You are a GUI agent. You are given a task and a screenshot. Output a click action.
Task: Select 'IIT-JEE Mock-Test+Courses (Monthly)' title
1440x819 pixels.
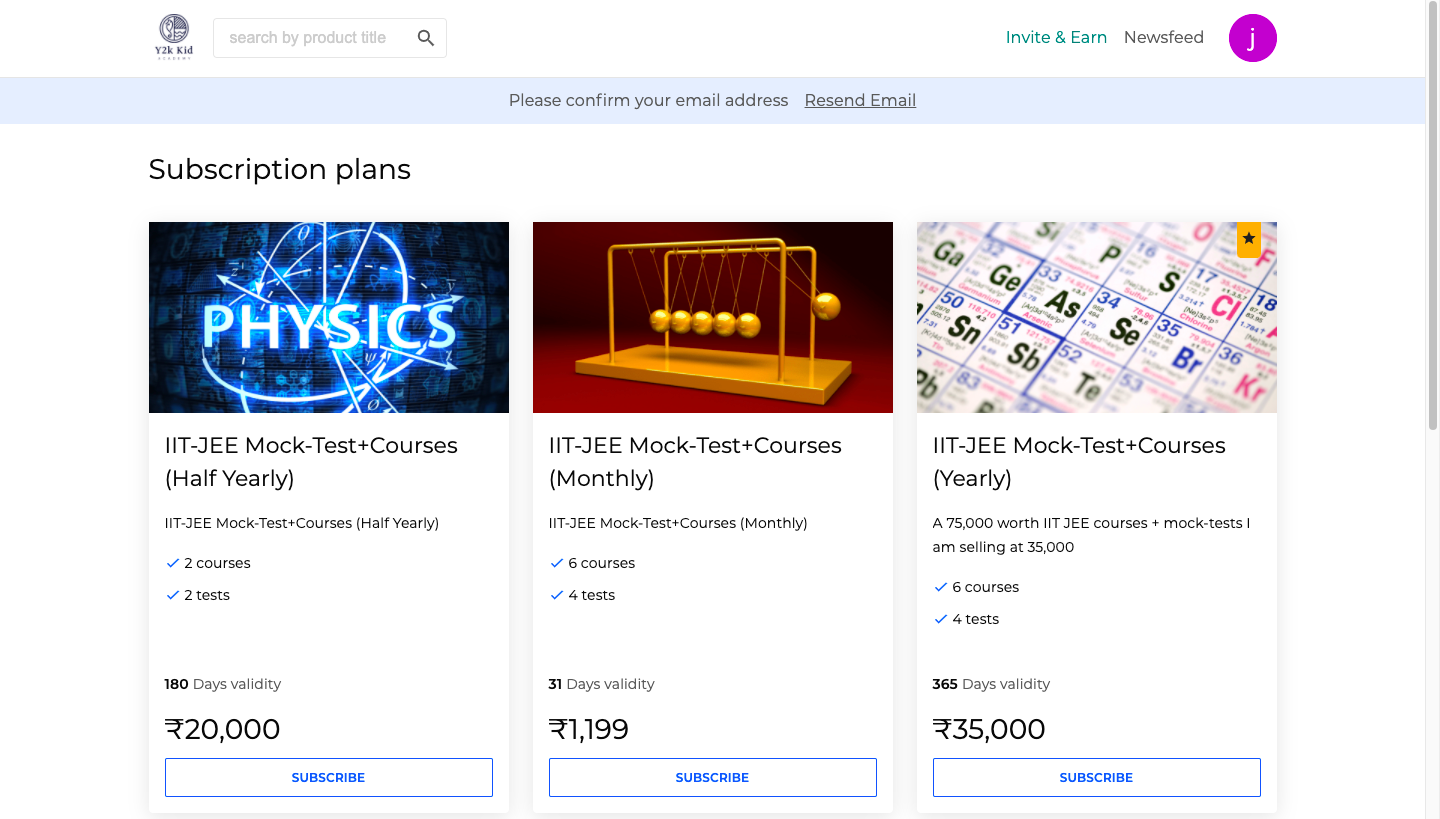click(695, 462)
